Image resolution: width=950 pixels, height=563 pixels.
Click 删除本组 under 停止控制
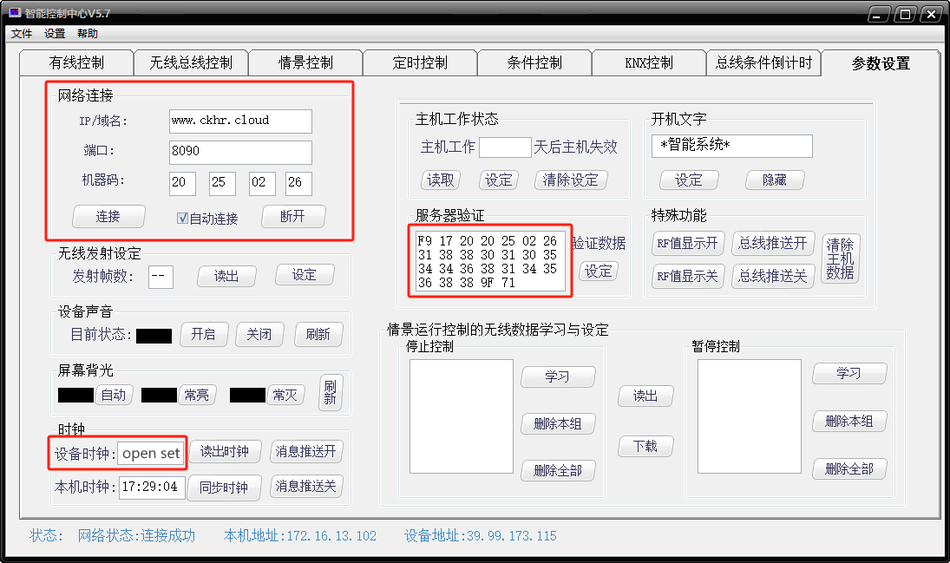click(558, 424)
